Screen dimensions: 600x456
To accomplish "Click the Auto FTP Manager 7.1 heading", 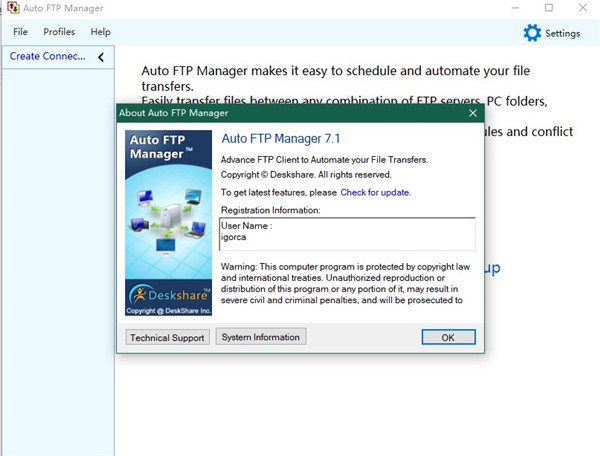I will (281, 138).
